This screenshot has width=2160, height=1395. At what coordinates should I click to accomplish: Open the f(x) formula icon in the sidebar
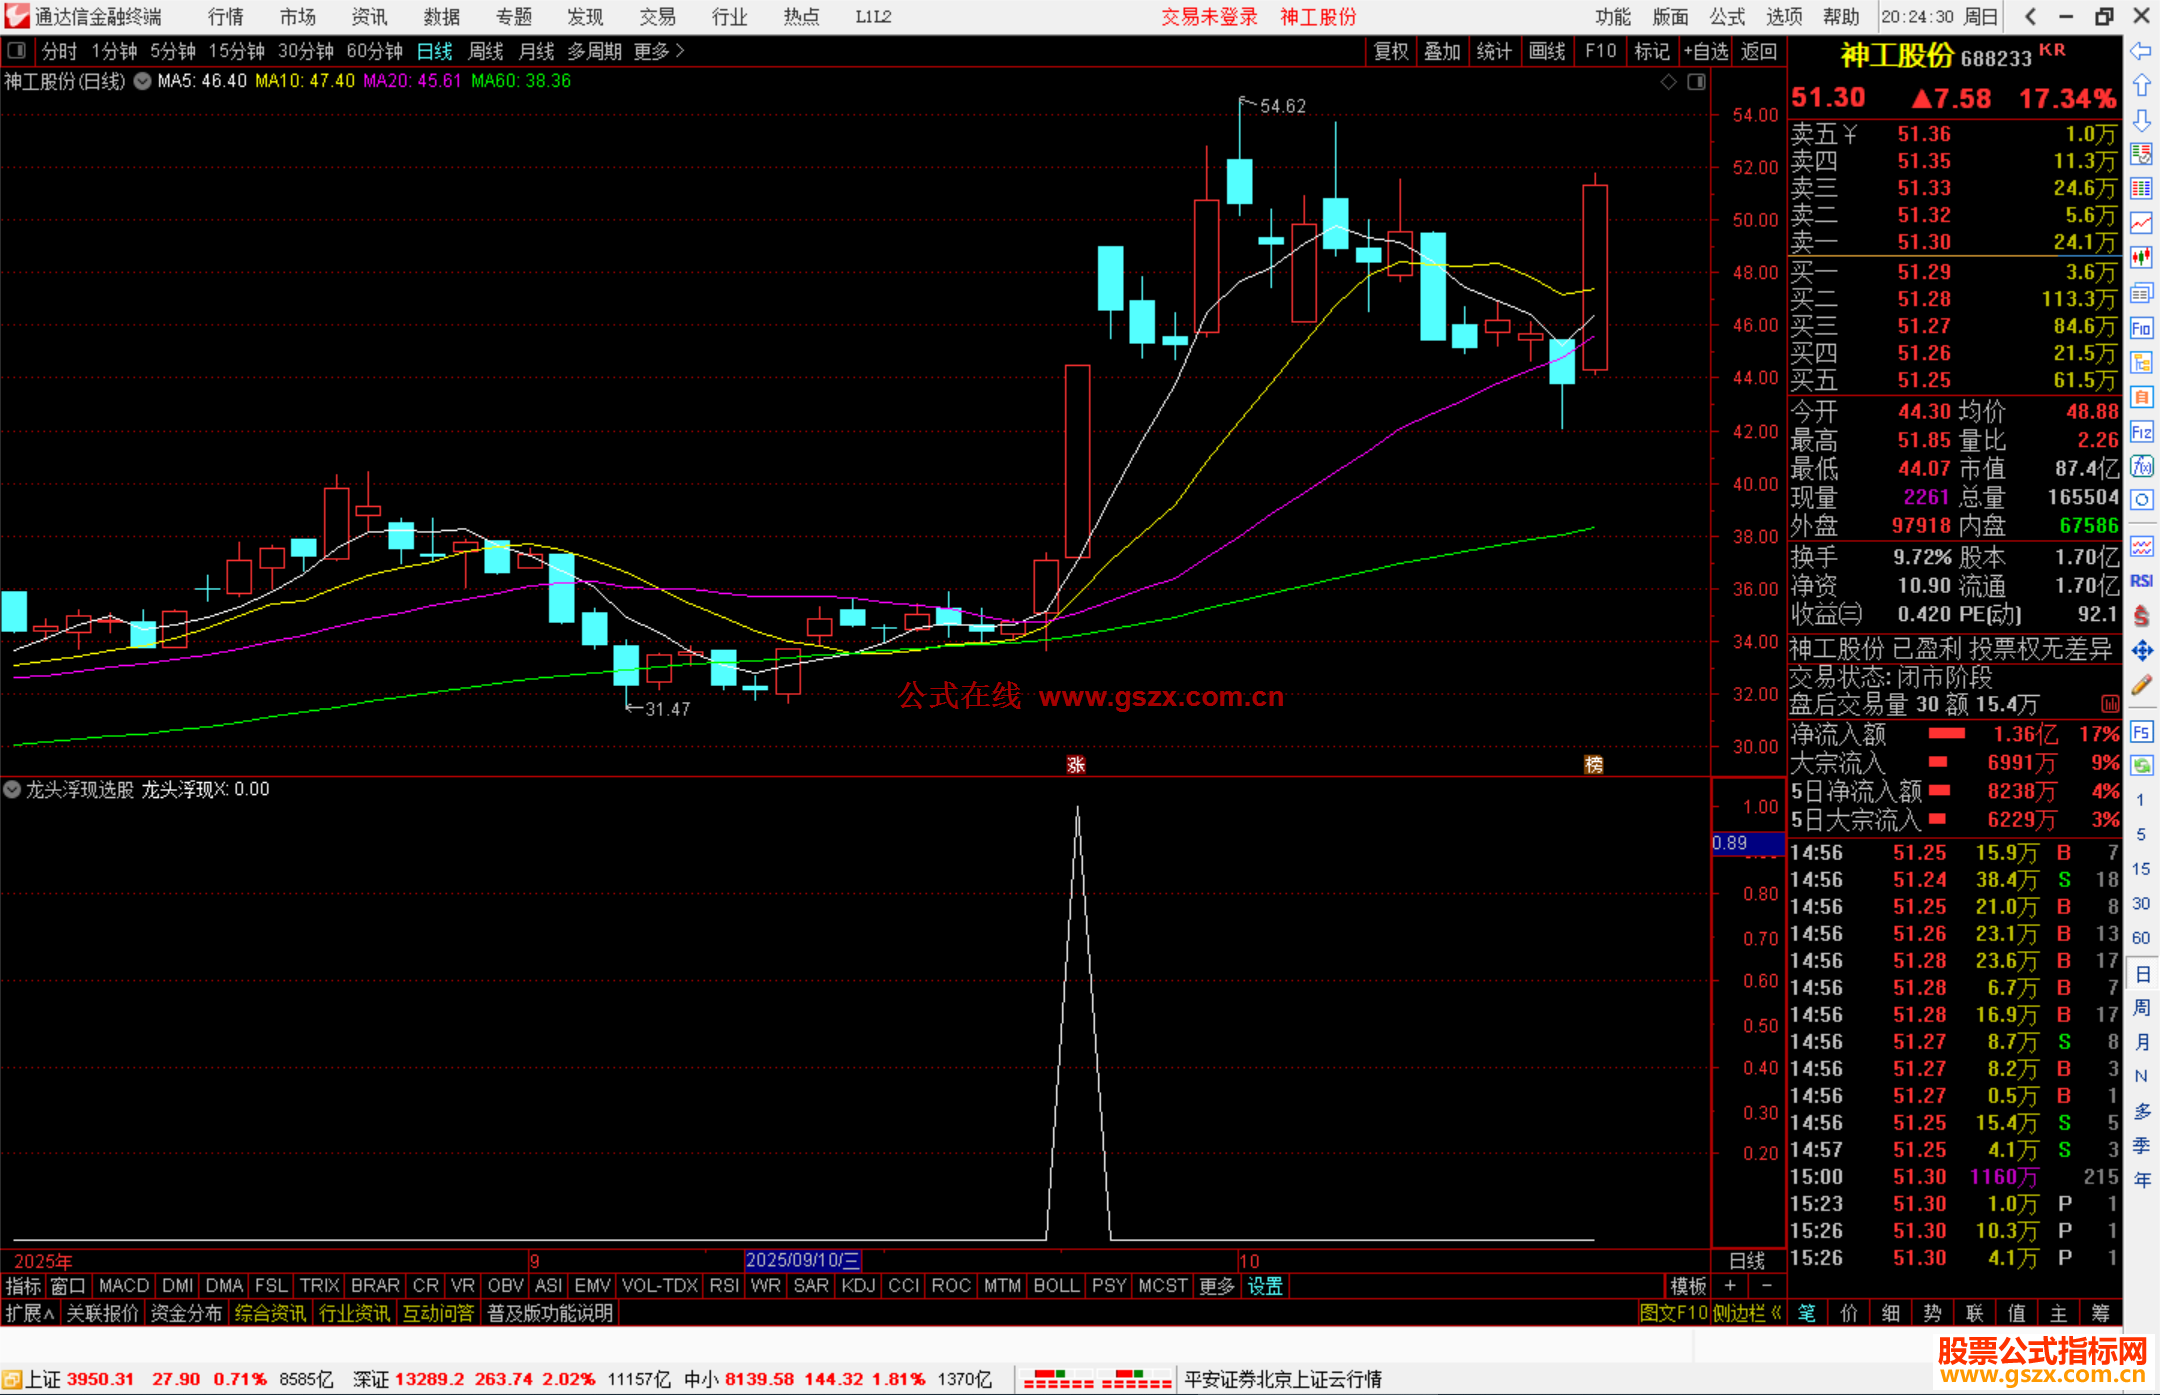pos(2141,466)
